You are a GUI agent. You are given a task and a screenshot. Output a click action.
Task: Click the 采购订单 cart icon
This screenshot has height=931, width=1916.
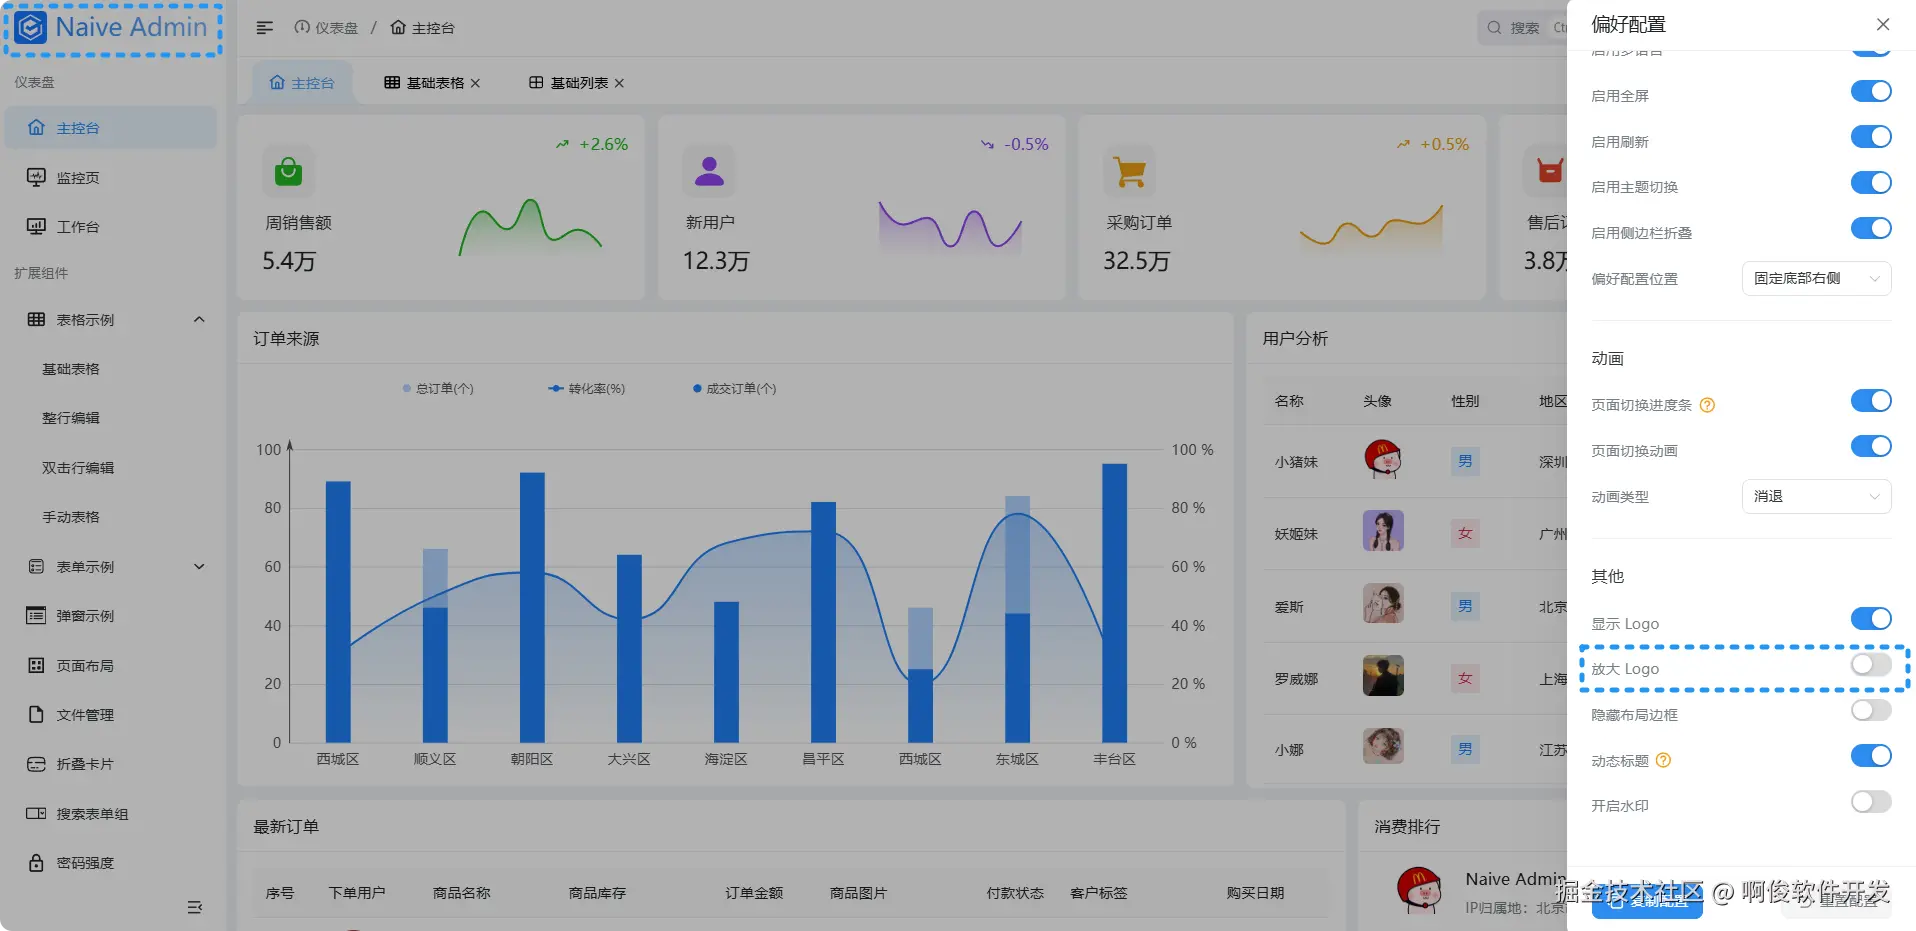1130,172
